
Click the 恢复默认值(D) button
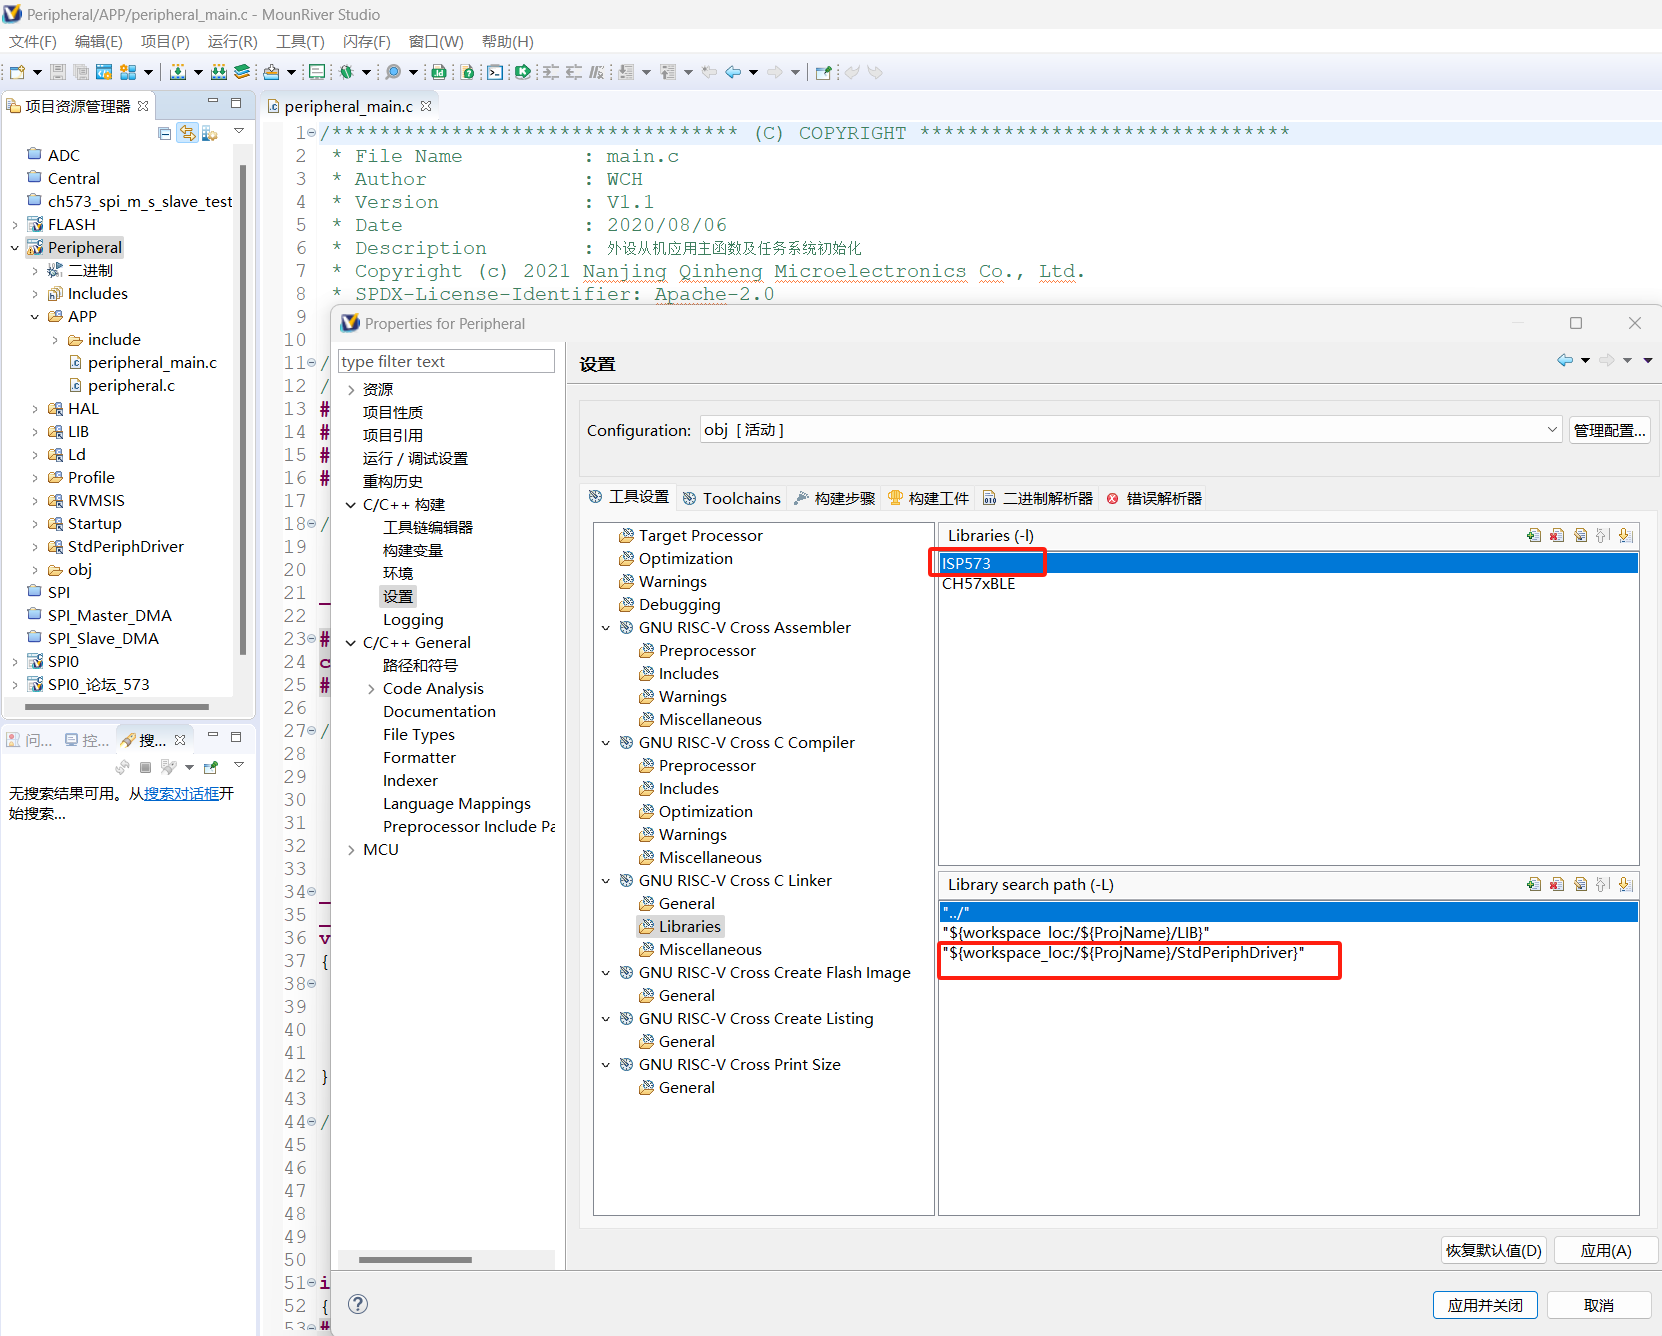pos(1494,1250)
